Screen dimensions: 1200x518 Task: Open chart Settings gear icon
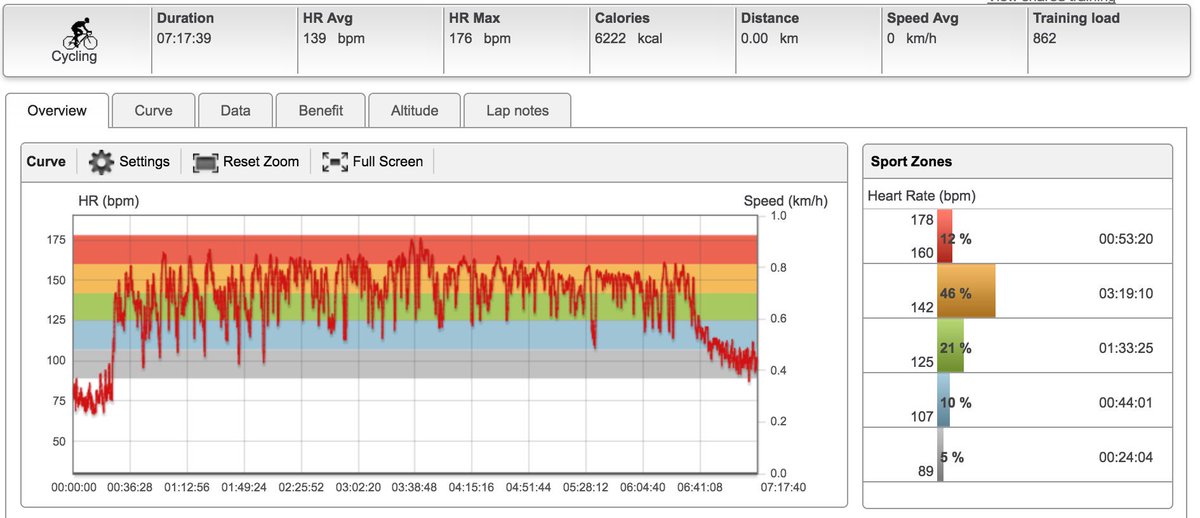point(101,162)
